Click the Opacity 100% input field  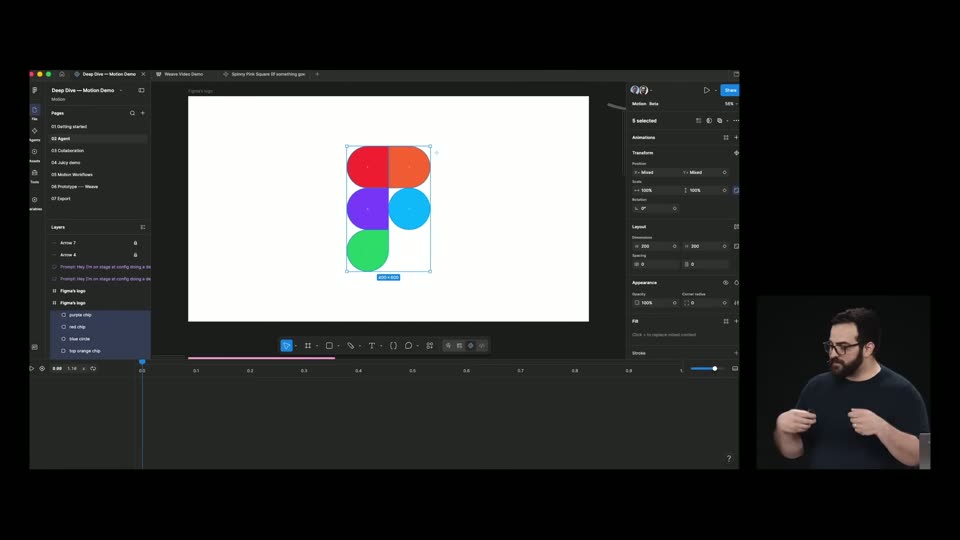click(656, 303)
